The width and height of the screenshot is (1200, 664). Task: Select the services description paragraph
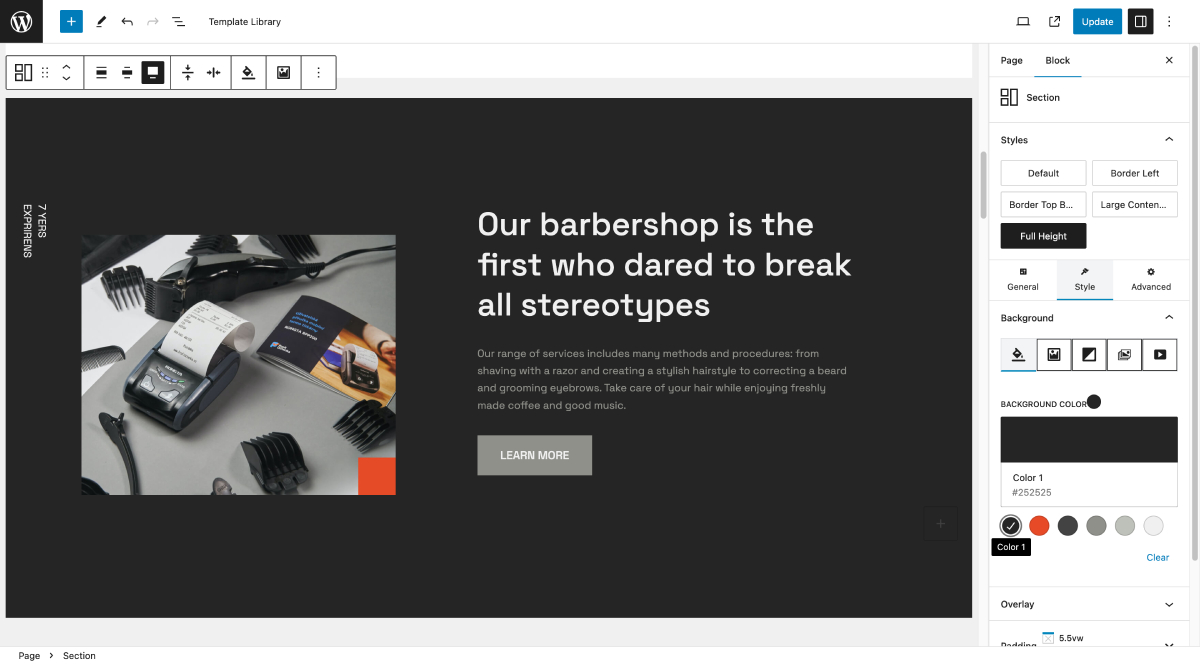[x=663, y=379]
